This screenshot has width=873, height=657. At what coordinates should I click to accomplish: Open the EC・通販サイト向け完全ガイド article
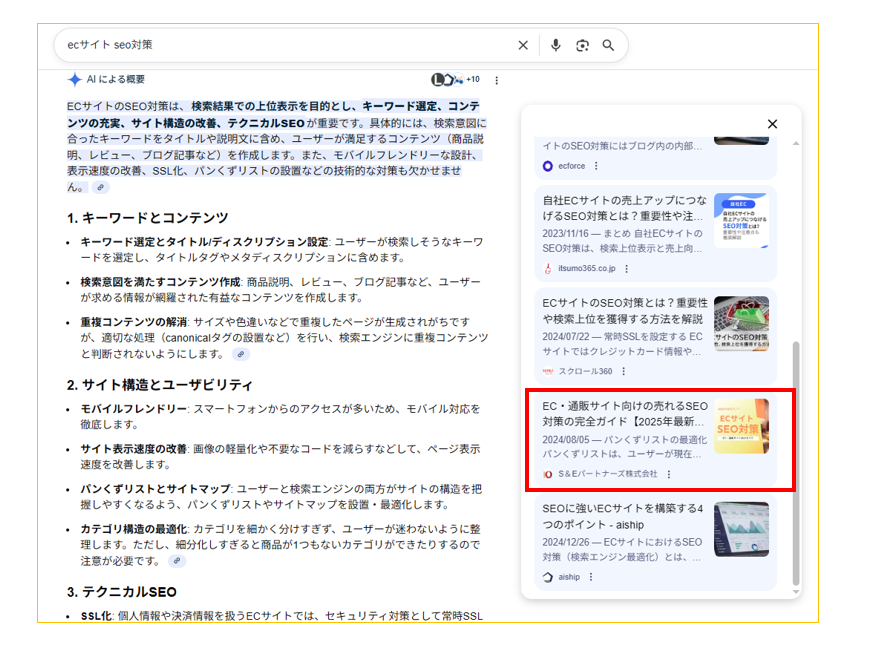(x=624, y=415)
